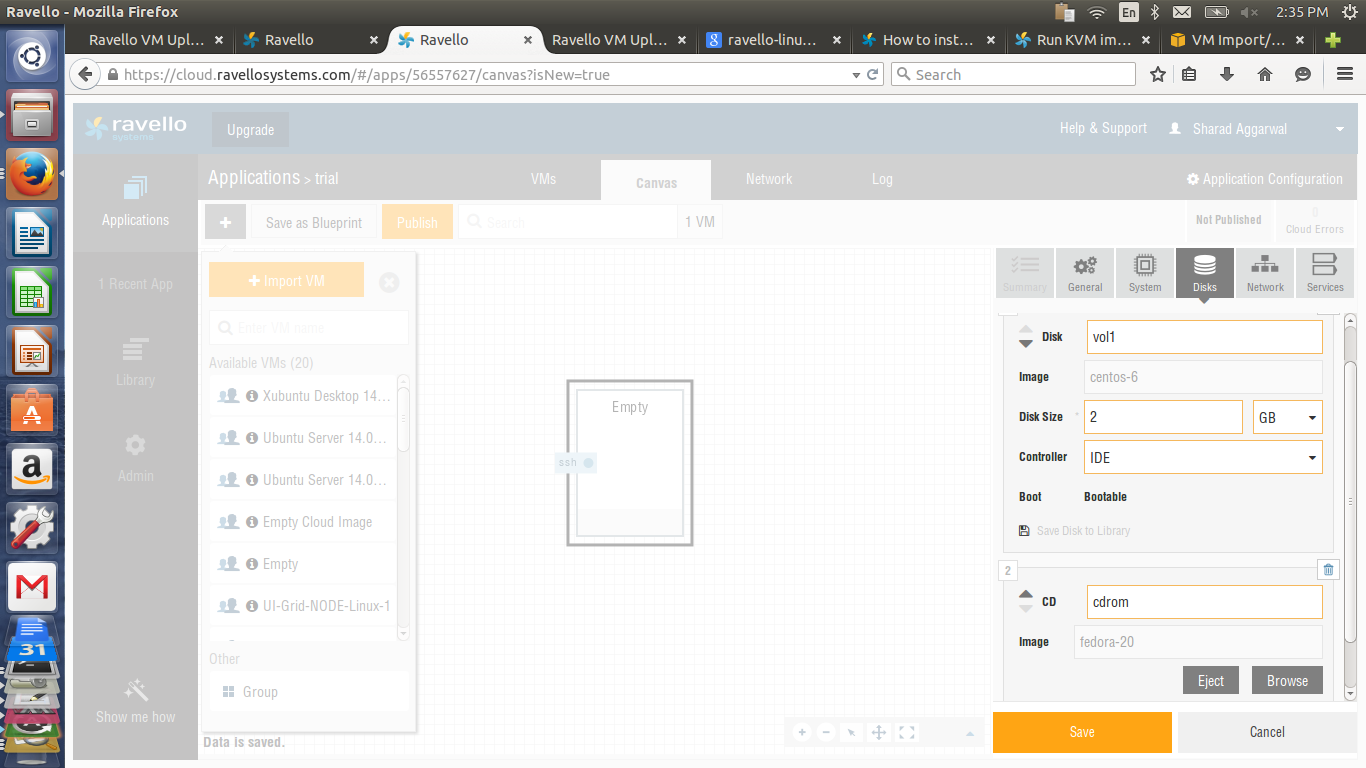
Task: Click the Disk name field containing vol1
Action: 1204,337
